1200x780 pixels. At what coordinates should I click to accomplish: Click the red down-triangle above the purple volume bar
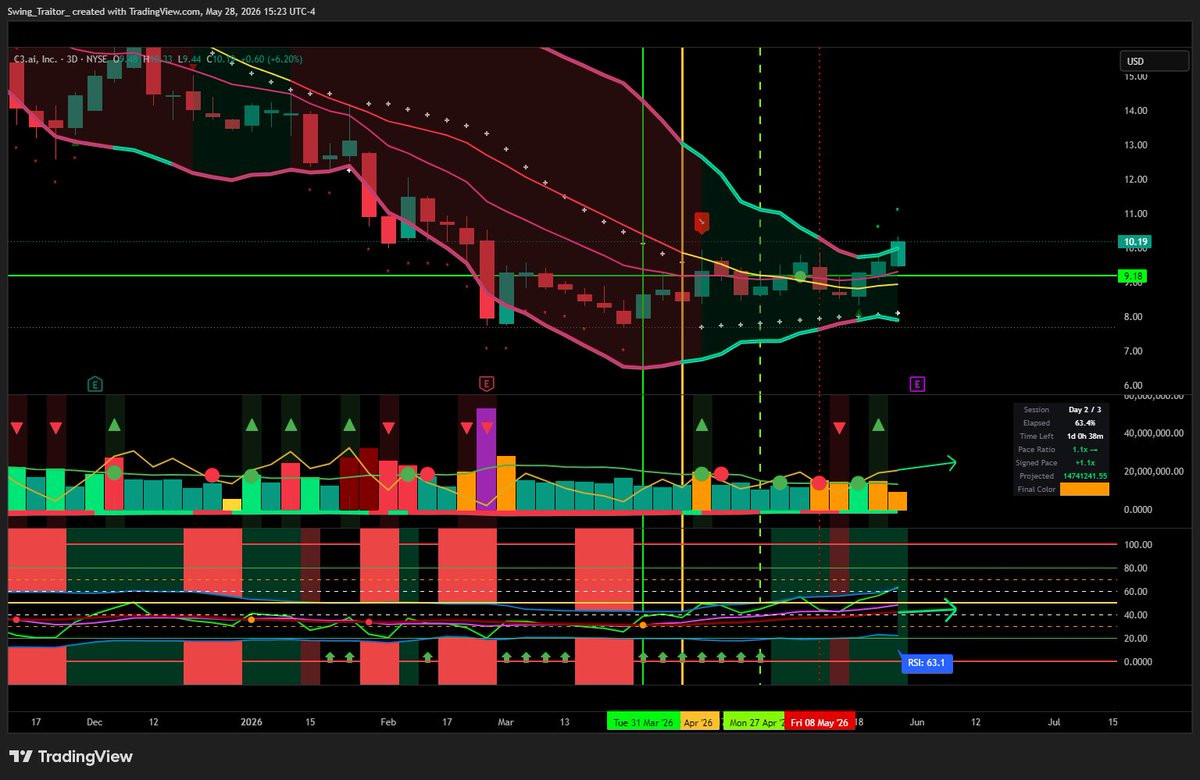[x=486, y=428]
